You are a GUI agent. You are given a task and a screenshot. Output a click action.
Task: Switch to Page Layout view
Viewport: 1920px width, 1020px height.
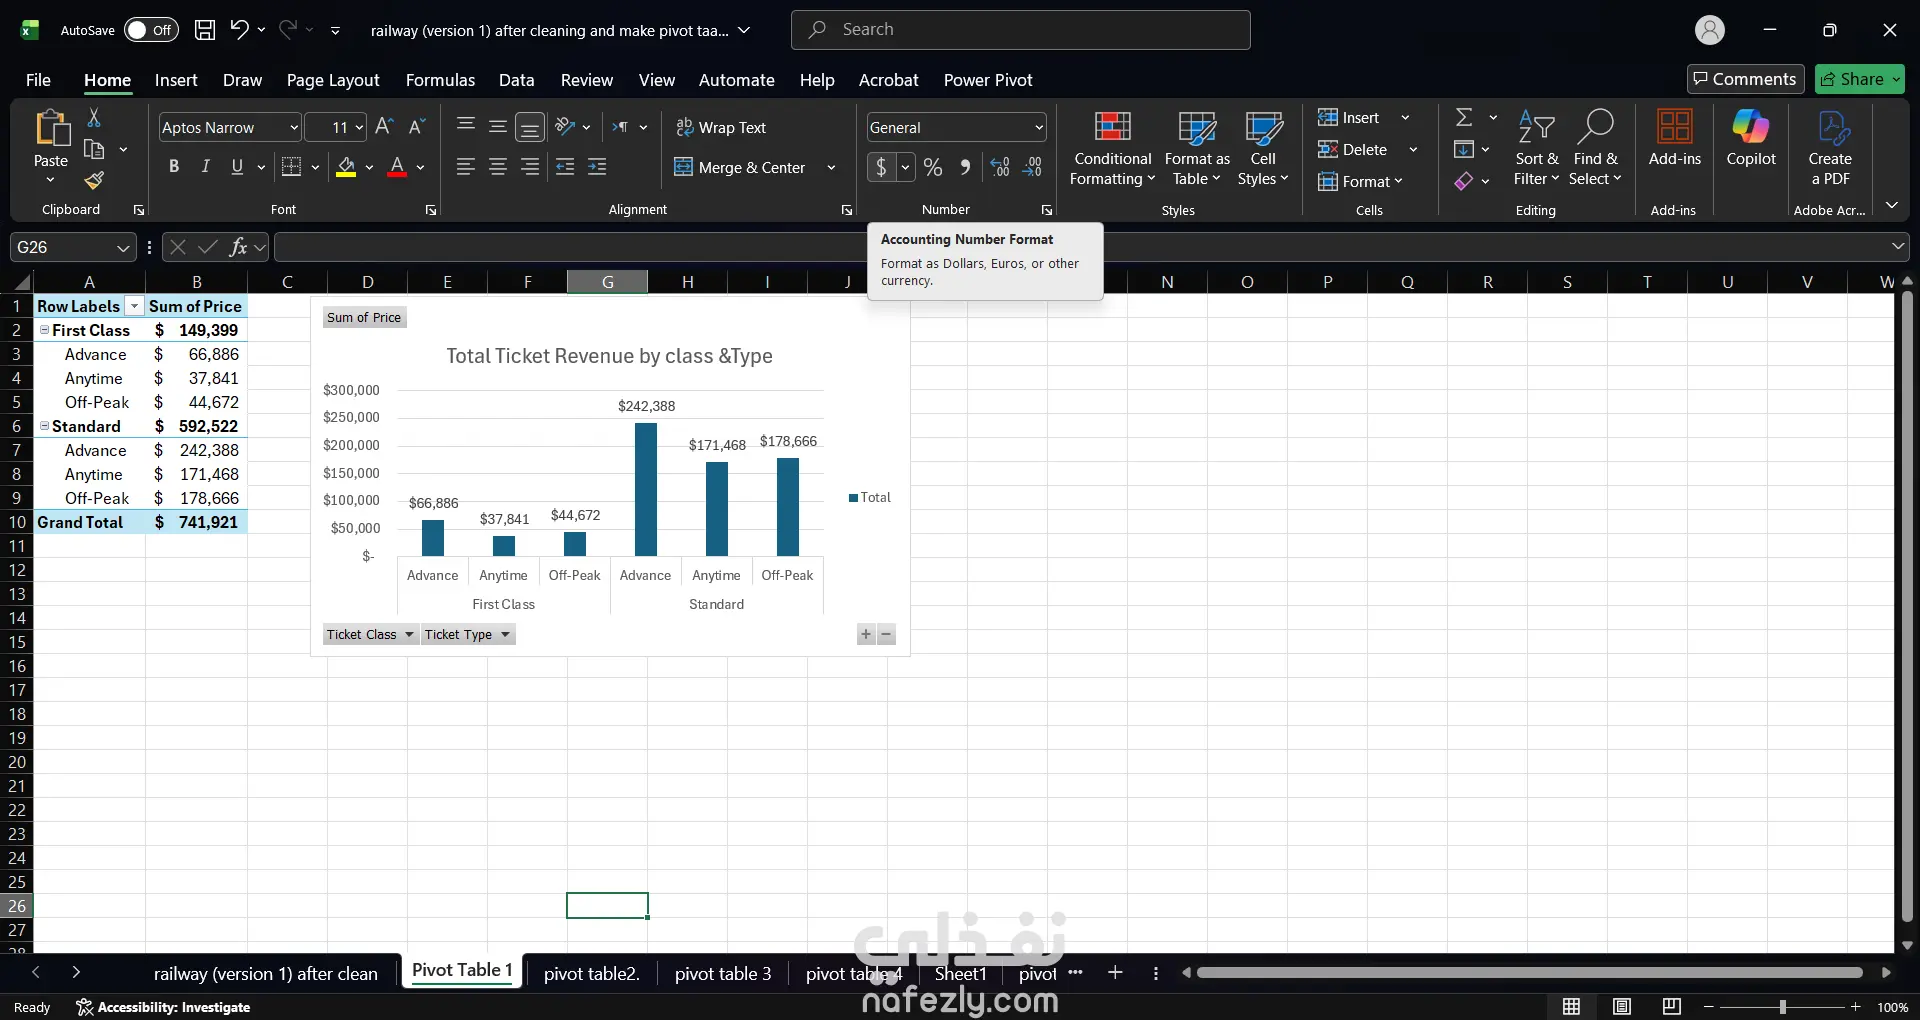click(1622, 1007)
